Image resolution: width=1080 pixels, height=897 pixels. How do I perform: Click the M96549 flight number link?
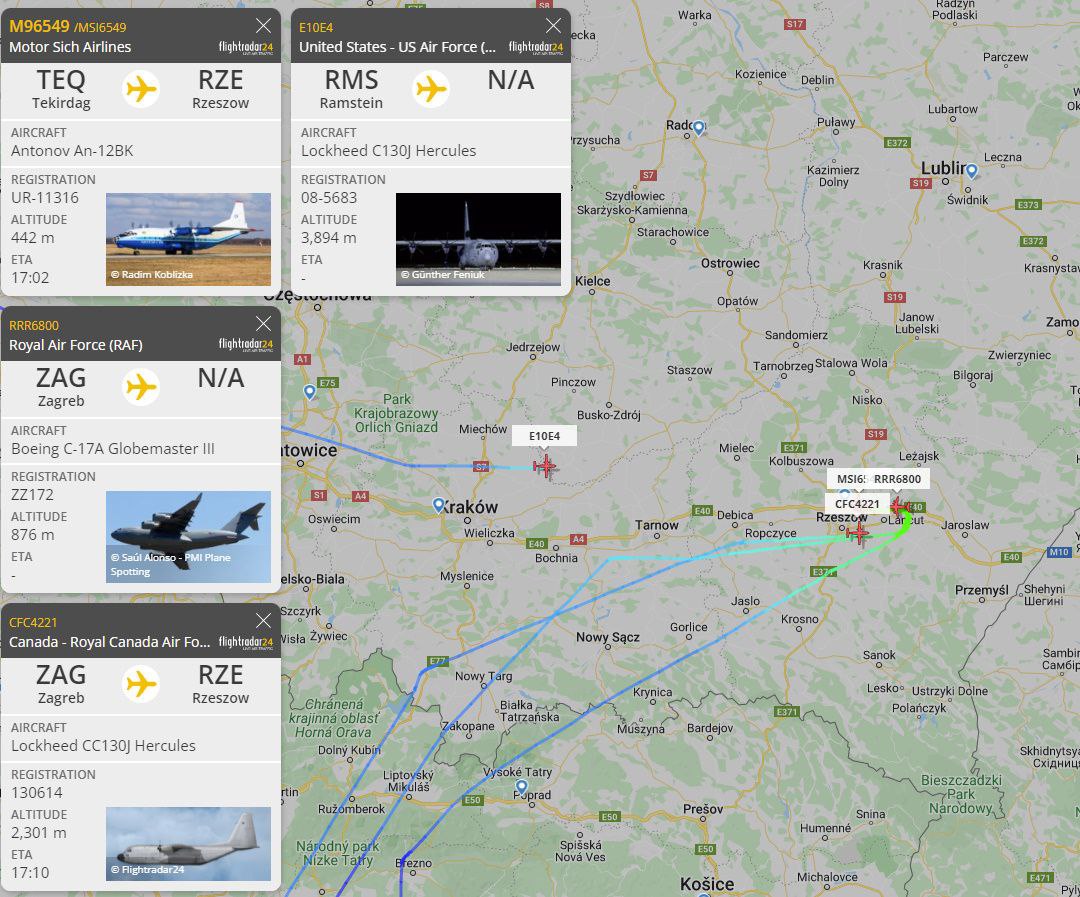pyautogui.click(x=39, y=26)
